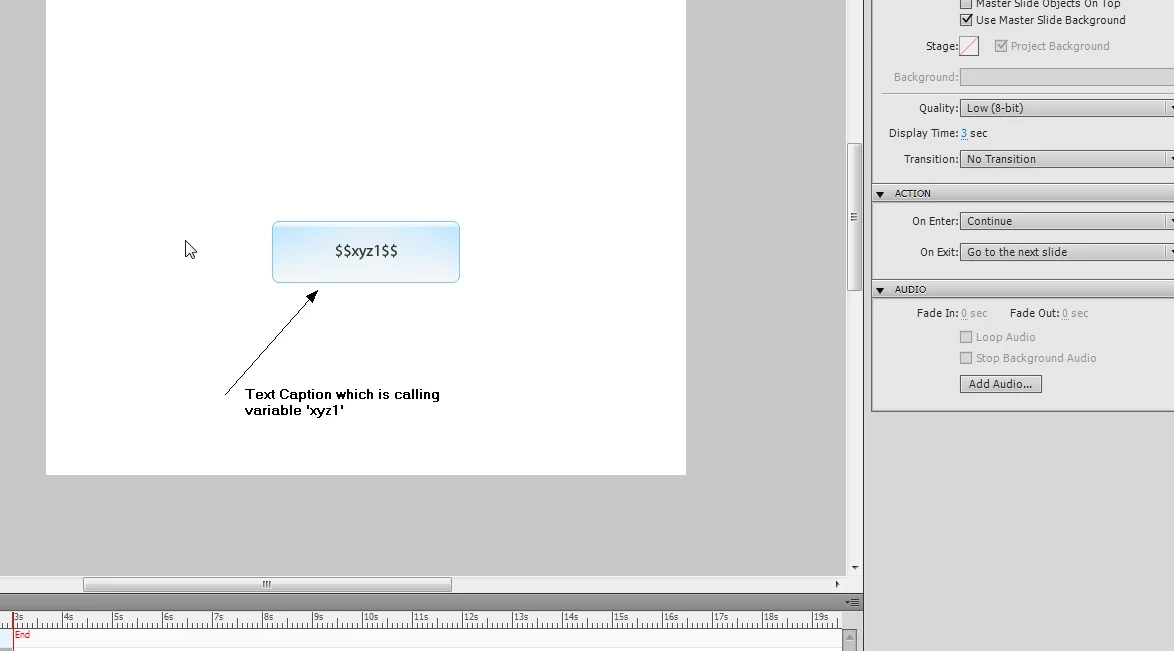Screen dimensions: 1174x651
Task: Toggle Master Slide Objects On Top checkbox
Action: click(966, 4)
